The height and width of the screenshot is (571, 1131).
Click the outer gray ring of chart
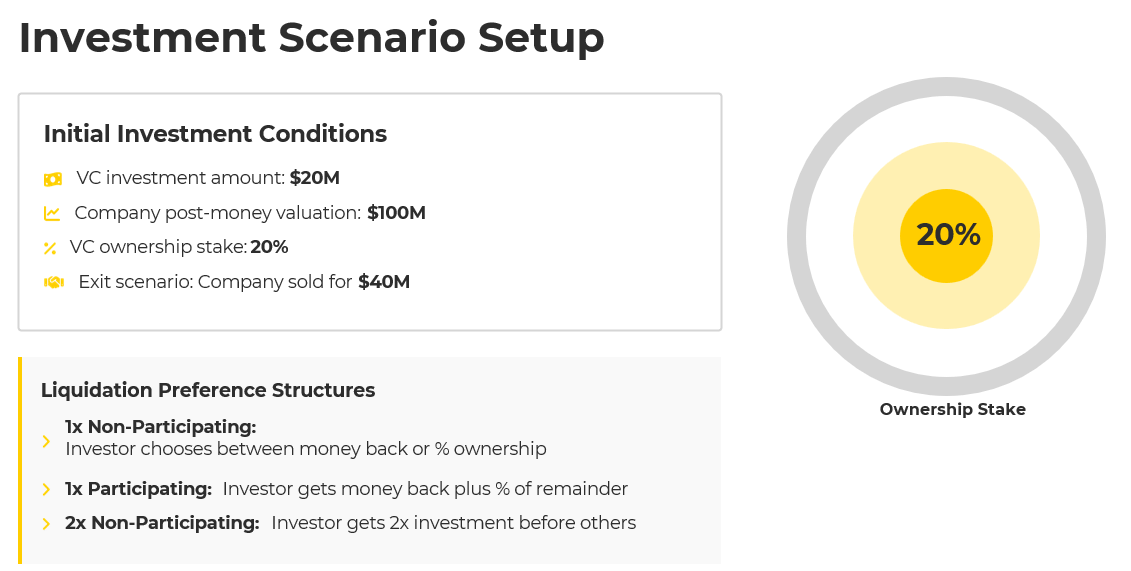click(x=946, y=86)
